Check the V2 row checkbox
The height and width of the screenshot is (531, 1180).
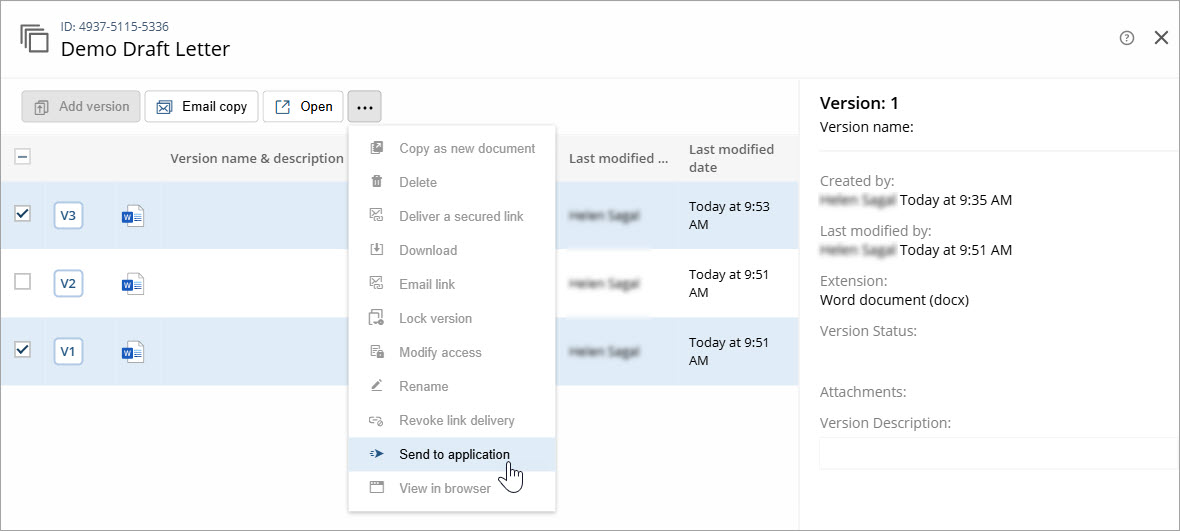(23, 282)
